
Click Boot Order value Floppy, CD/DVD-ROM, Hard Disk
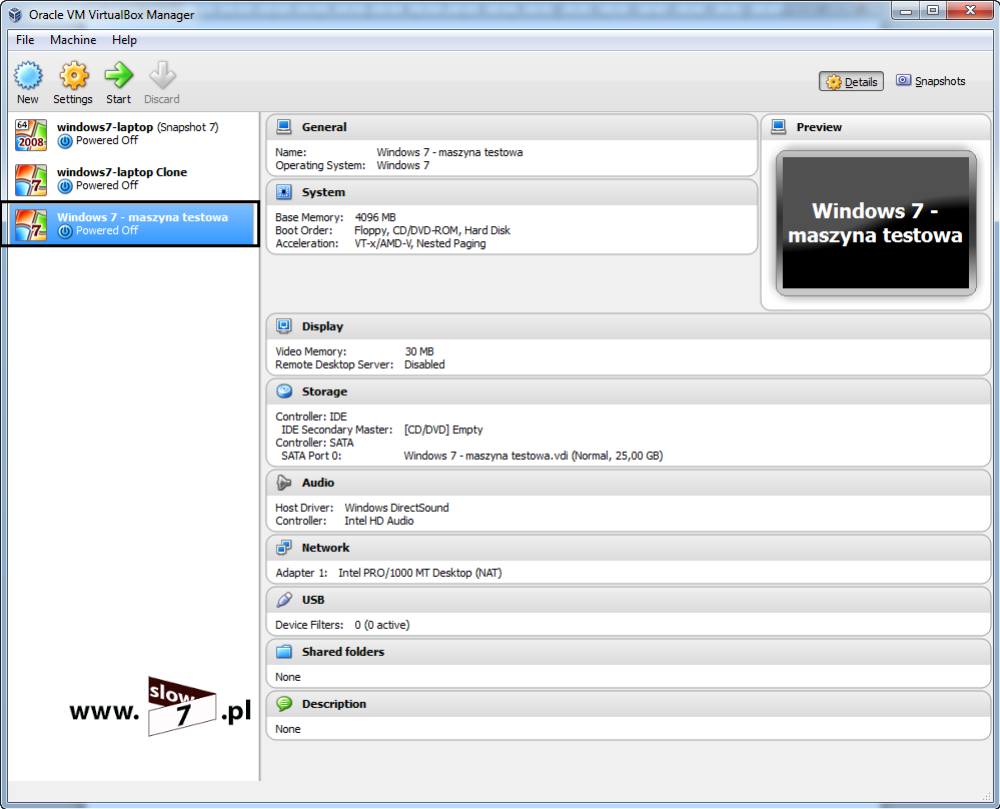tap(432, 230)
